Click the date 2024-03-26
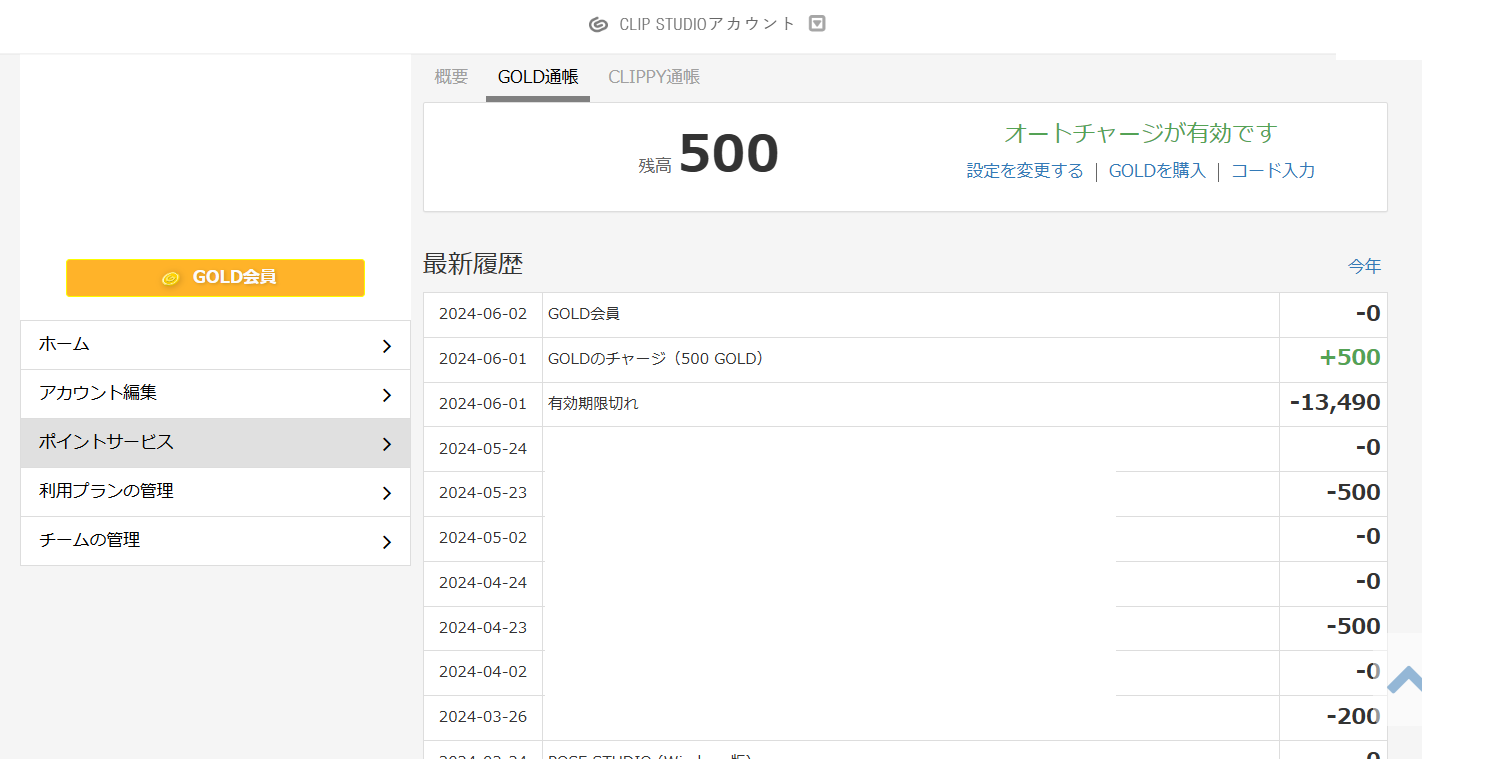Image resolution: width=1507 pixels, height=759 pixels. tap(483, 717)
